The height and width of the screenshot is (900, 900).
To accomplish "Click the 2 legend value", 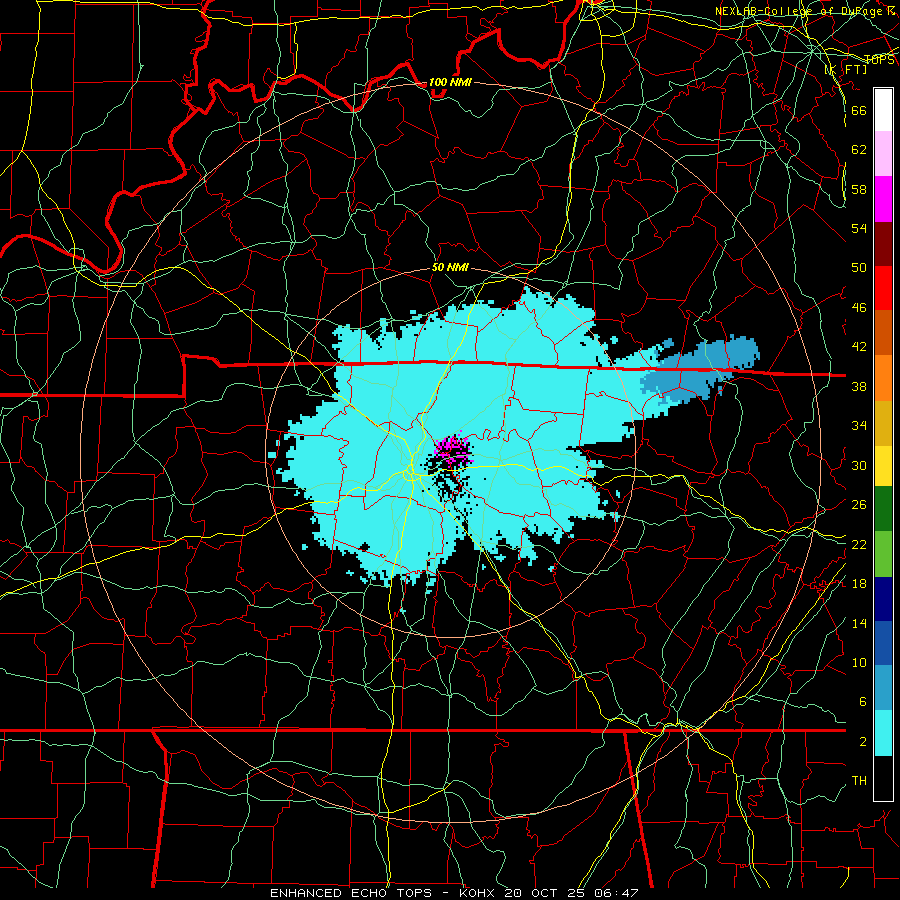I will 862,742.
